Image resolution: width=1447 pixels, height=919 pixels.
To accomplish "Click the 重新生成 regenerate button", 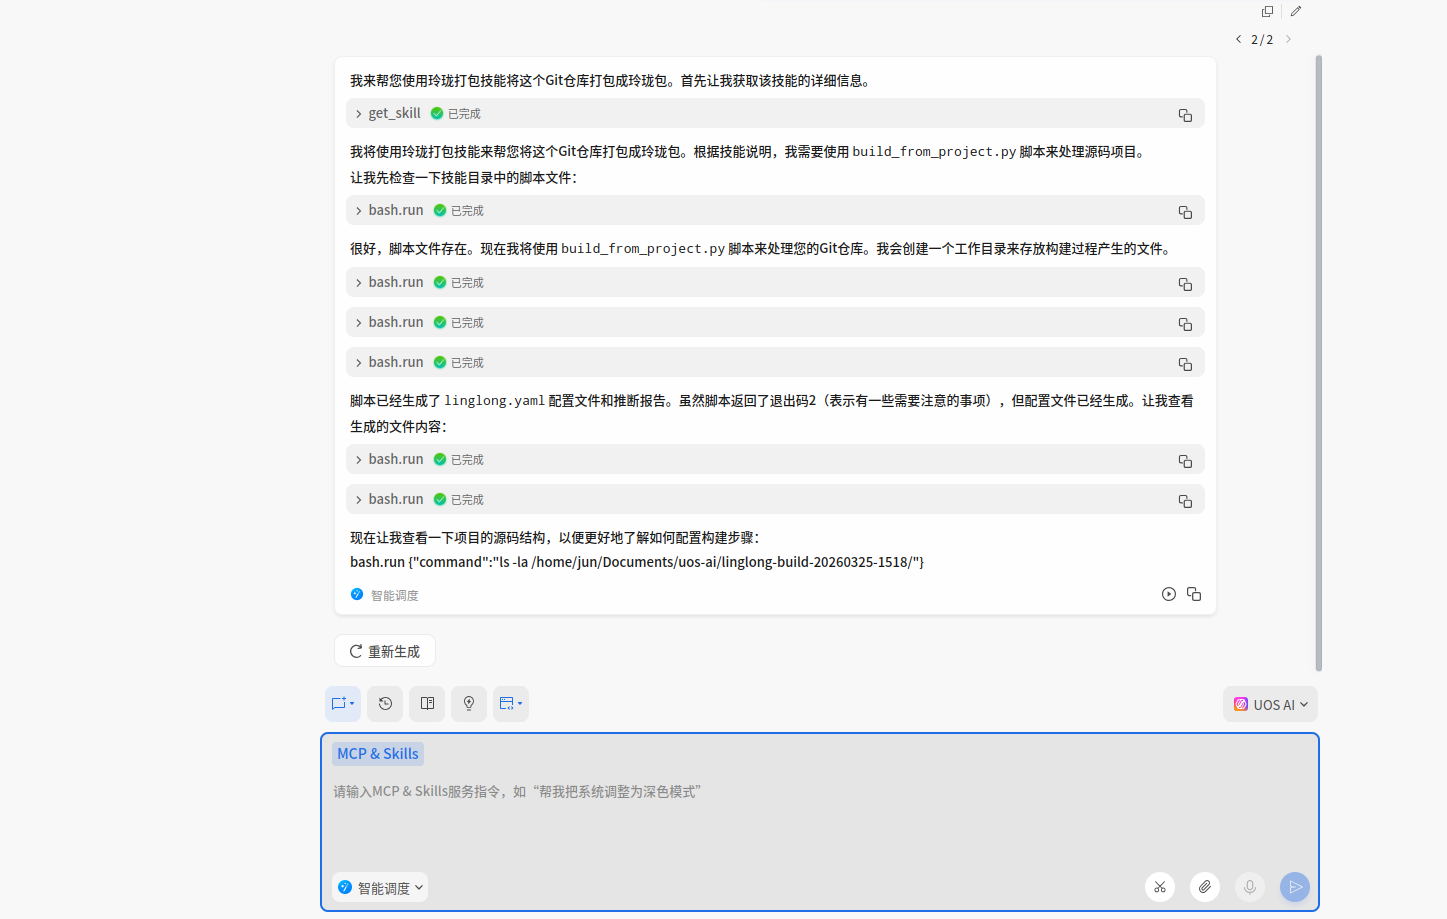I will [x=385, y=651].
